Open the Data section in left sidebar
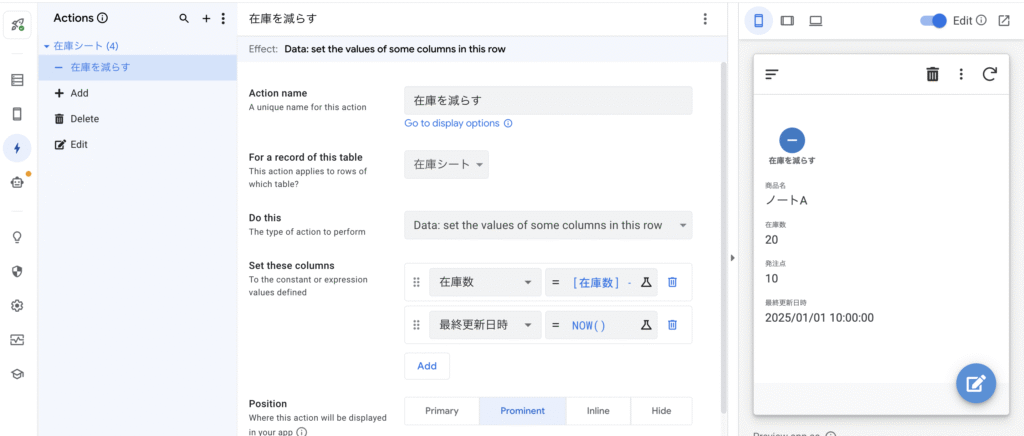The image size is (1024, 436). click(17, 80)
